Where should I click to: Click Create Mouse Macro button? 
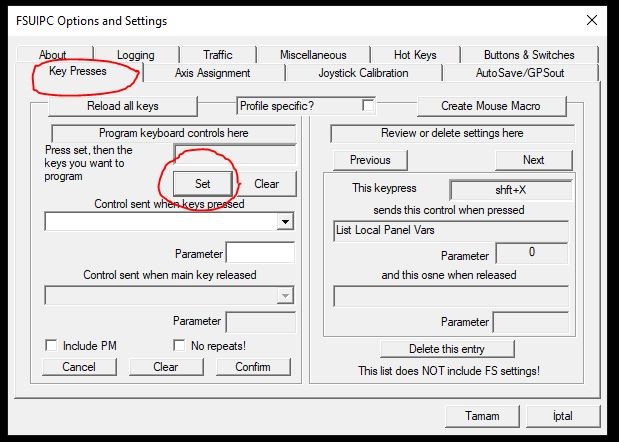[491, 106]
